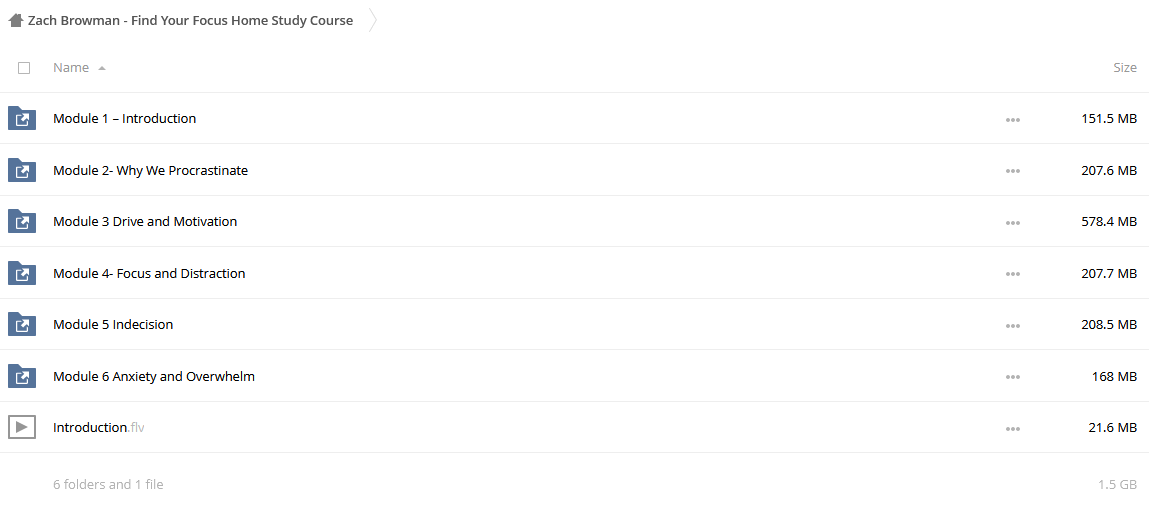Open Module 2- Why We Procrastinate
Image resolution: width=1149 pixels, height=510 pixels.
coord(150,170)
